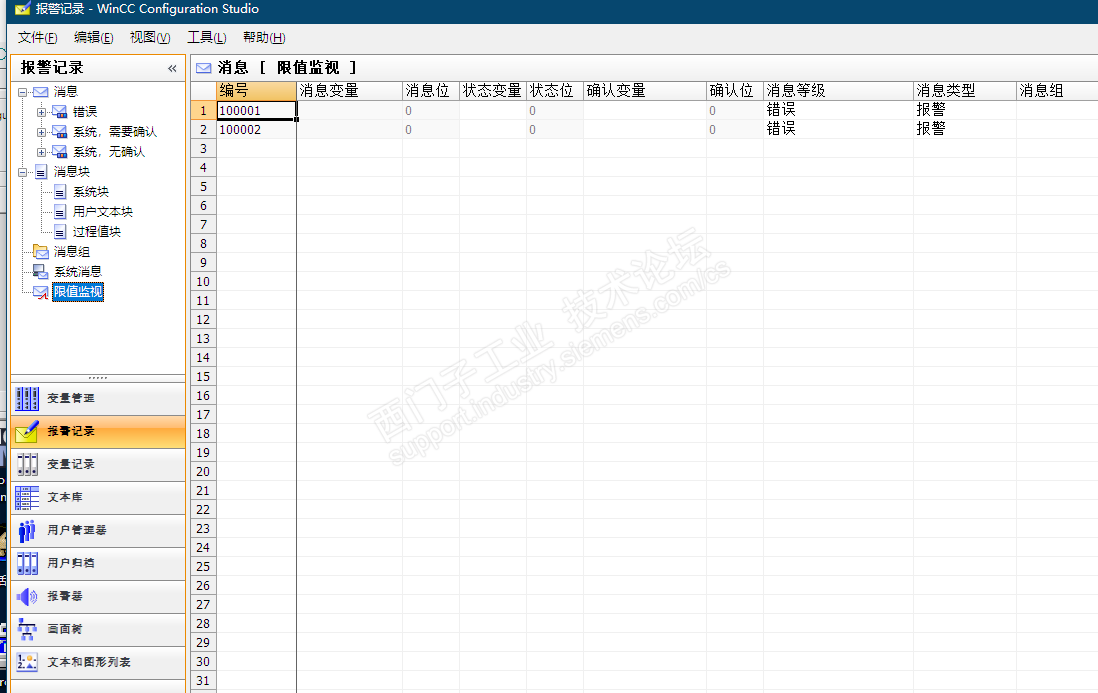The width and height of the screenshot is (1098, 693).
Task: Open the 文本库 editor
Action: (98, 498)
